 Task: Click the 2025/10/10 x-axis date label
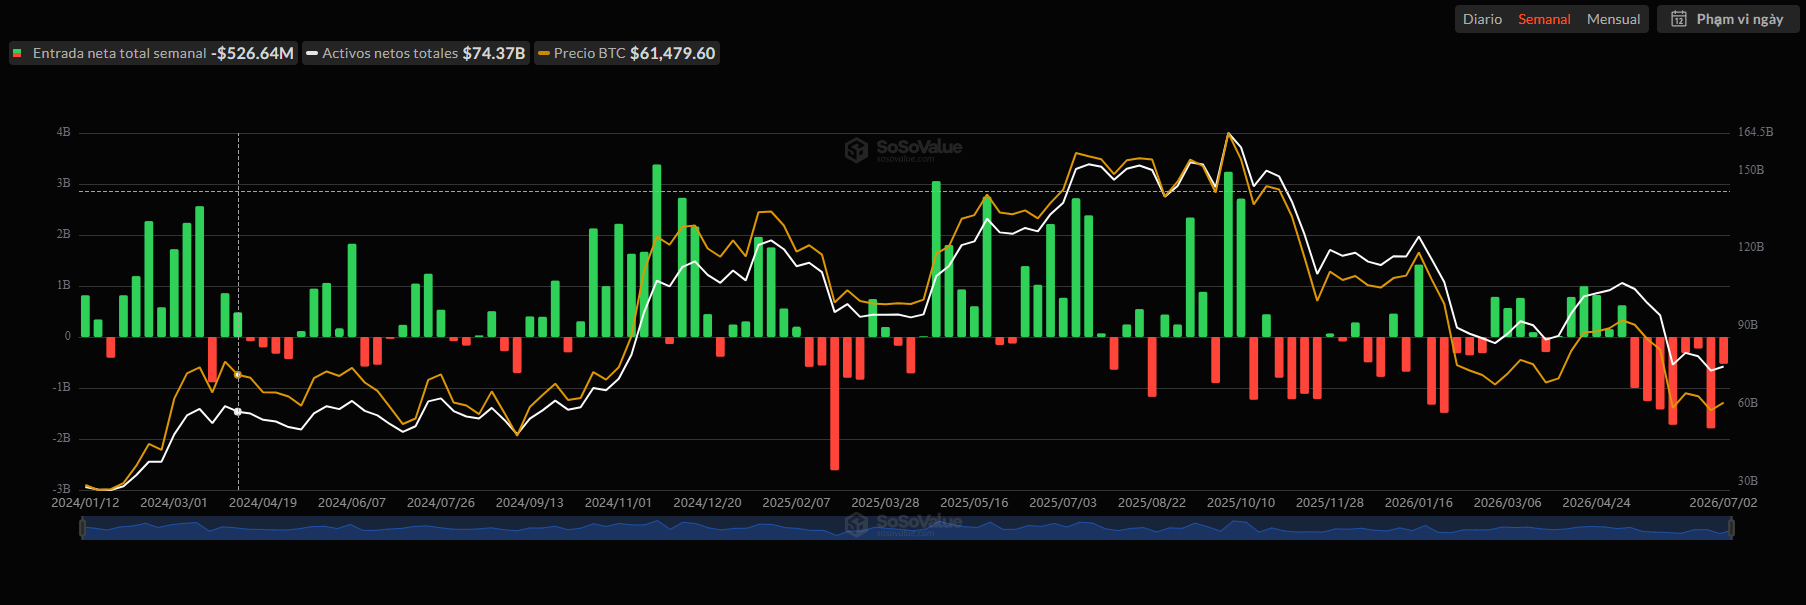(1241, 503)
